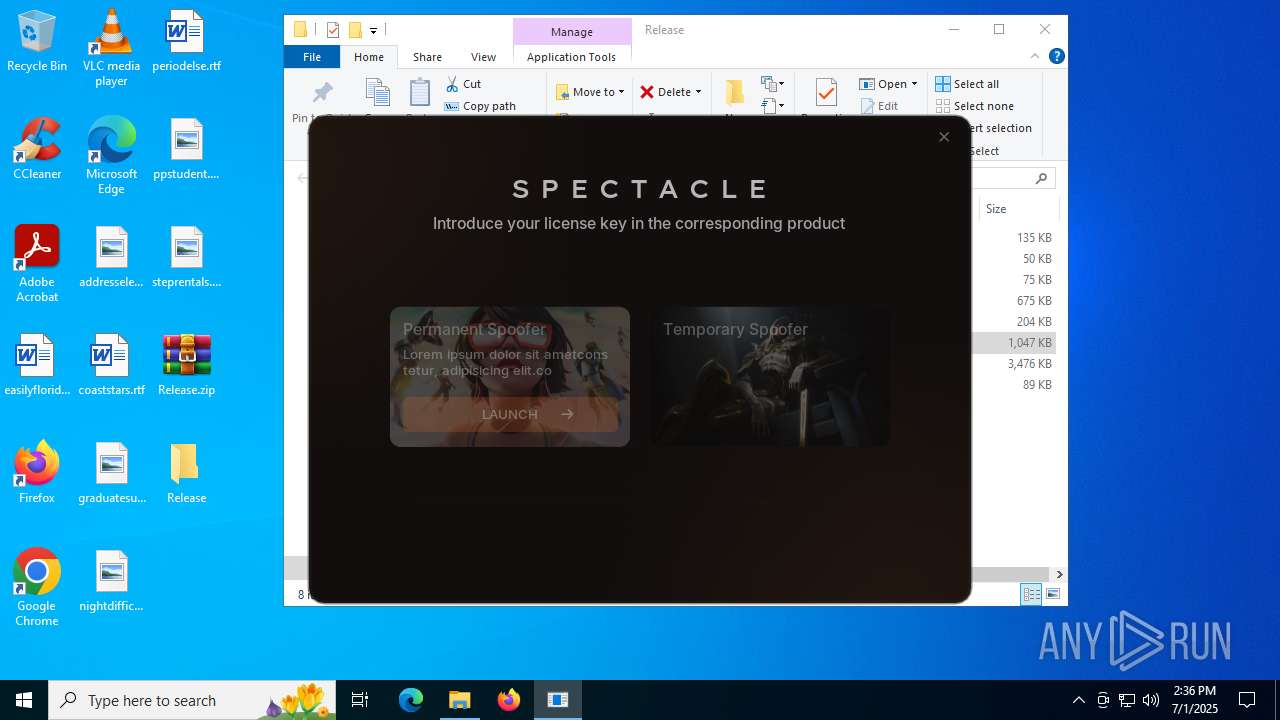Close the Spectacle dialog
1280x720 pixels.
click(944, 137)
